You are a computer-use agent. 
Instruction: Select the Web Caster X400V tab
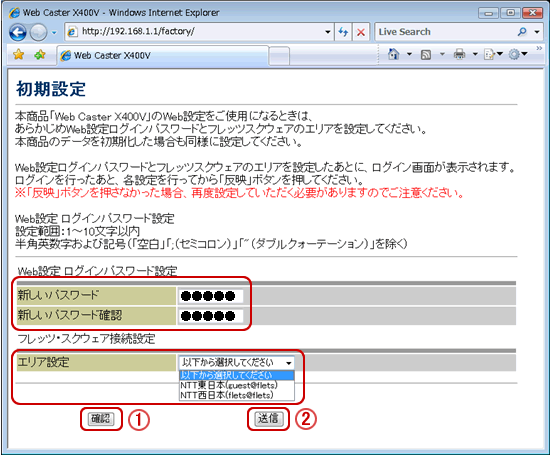pos(163,55)
